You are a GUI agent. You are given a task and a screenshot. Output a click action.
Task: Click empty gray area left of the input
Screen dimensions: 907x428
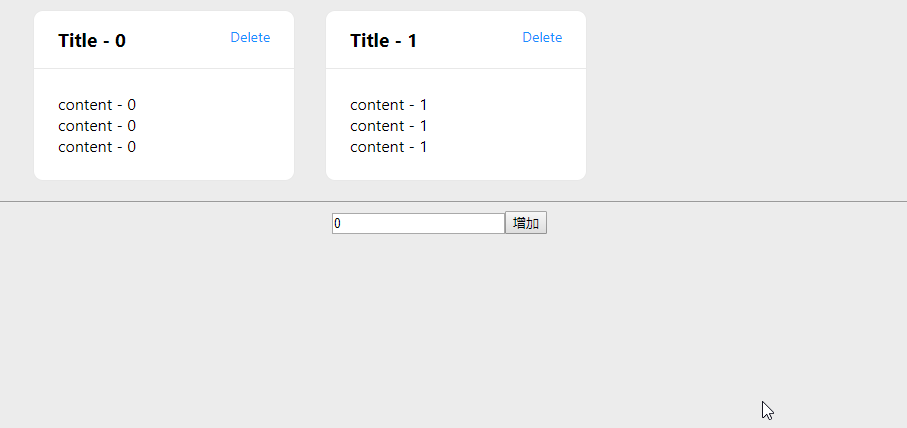tap(170, 223)
